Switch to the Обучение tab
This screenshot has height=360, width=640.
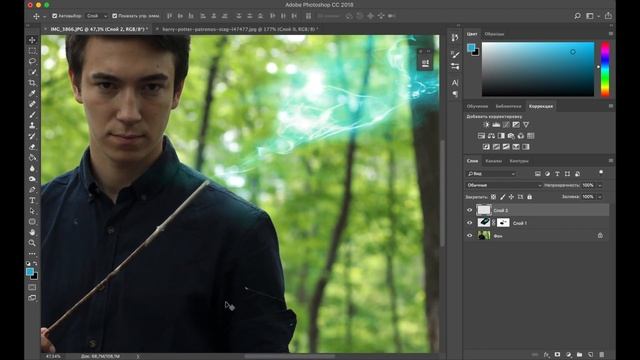click(x=477, y=106)
